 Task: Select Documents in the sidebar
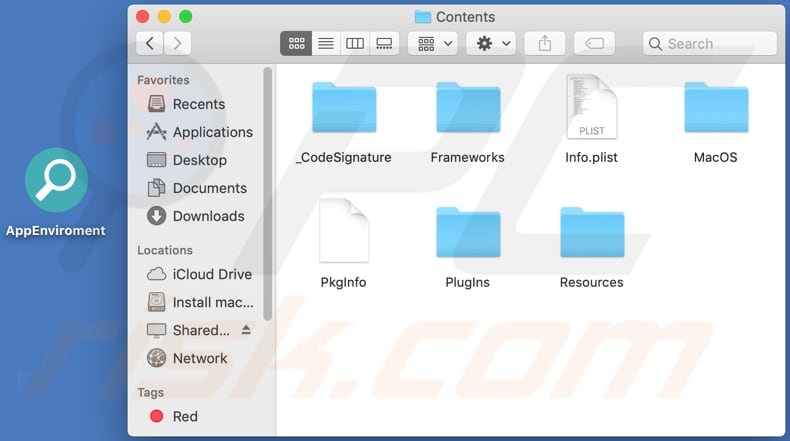coord(199,188)
